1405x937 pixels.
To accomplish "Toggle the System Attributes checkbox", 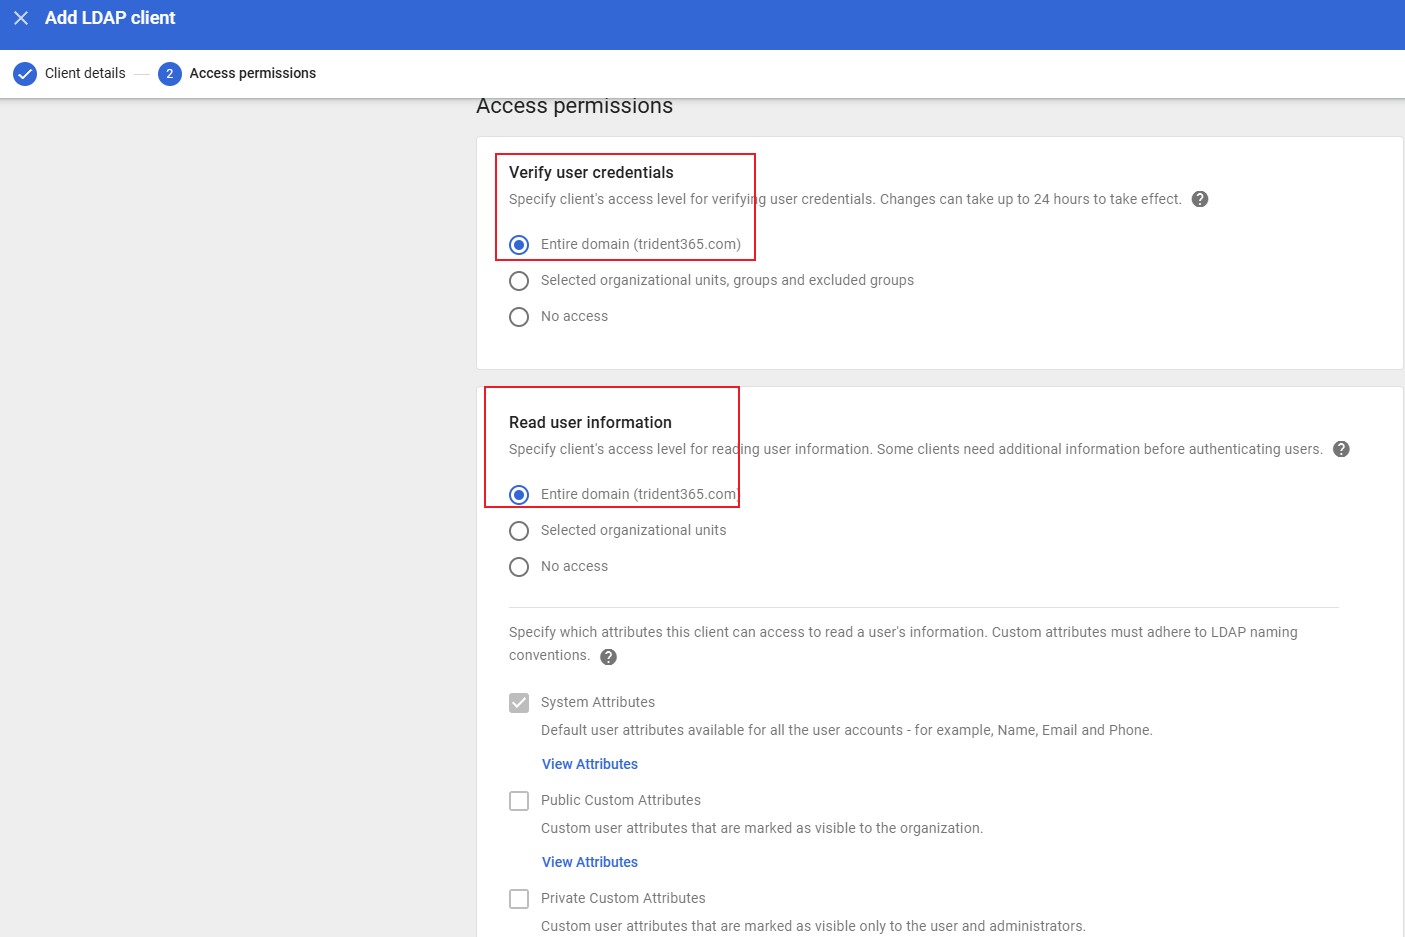I will point(519,703).
